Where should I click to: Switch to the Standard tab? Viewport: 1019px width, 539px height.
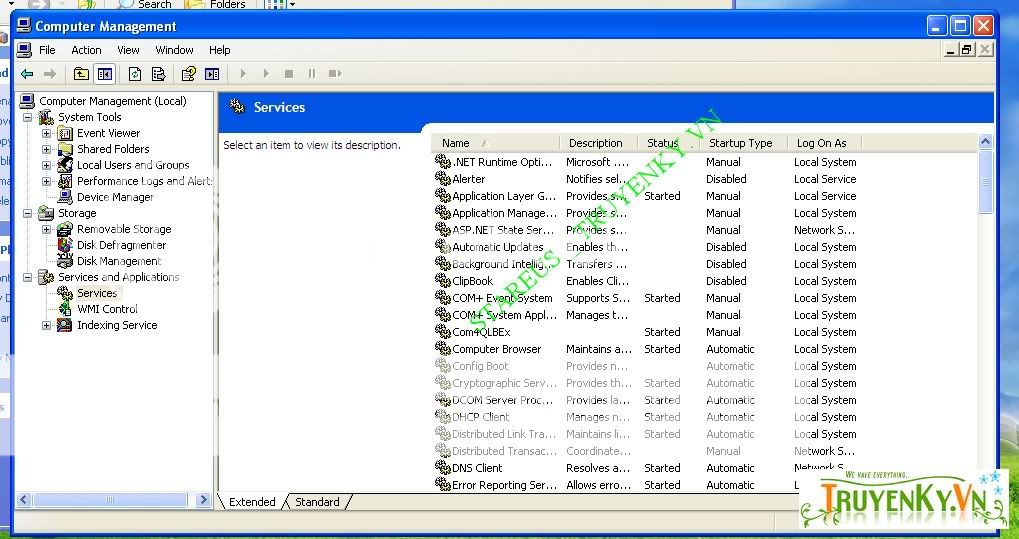coord(317,502)
